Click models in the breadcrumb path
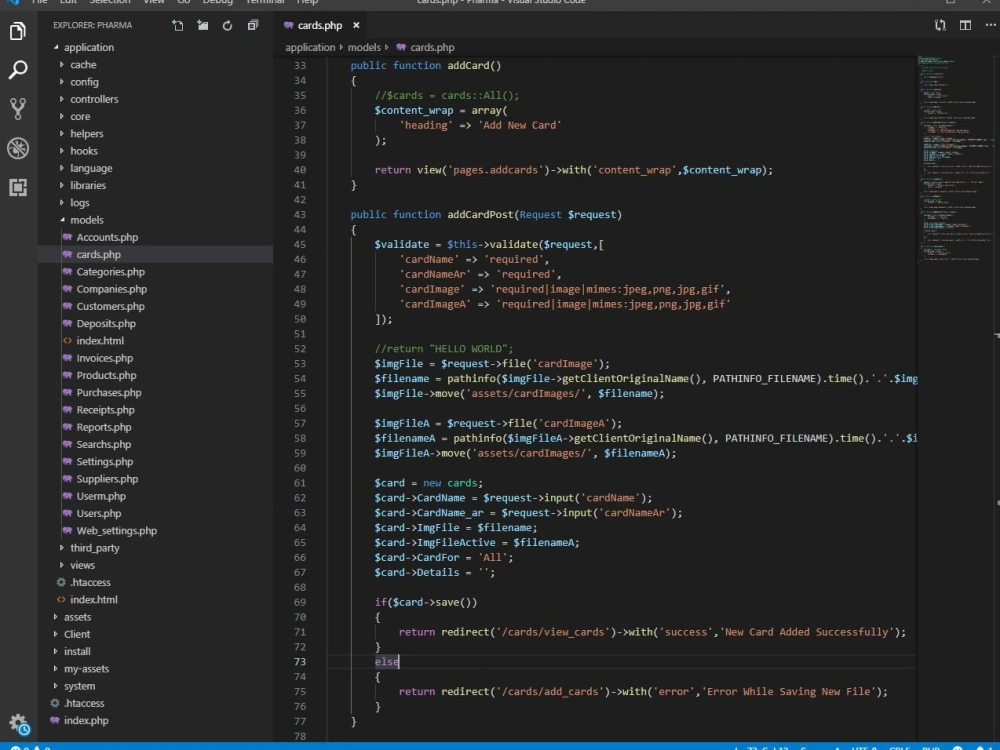1000x750 pixels. pos(364,47)
